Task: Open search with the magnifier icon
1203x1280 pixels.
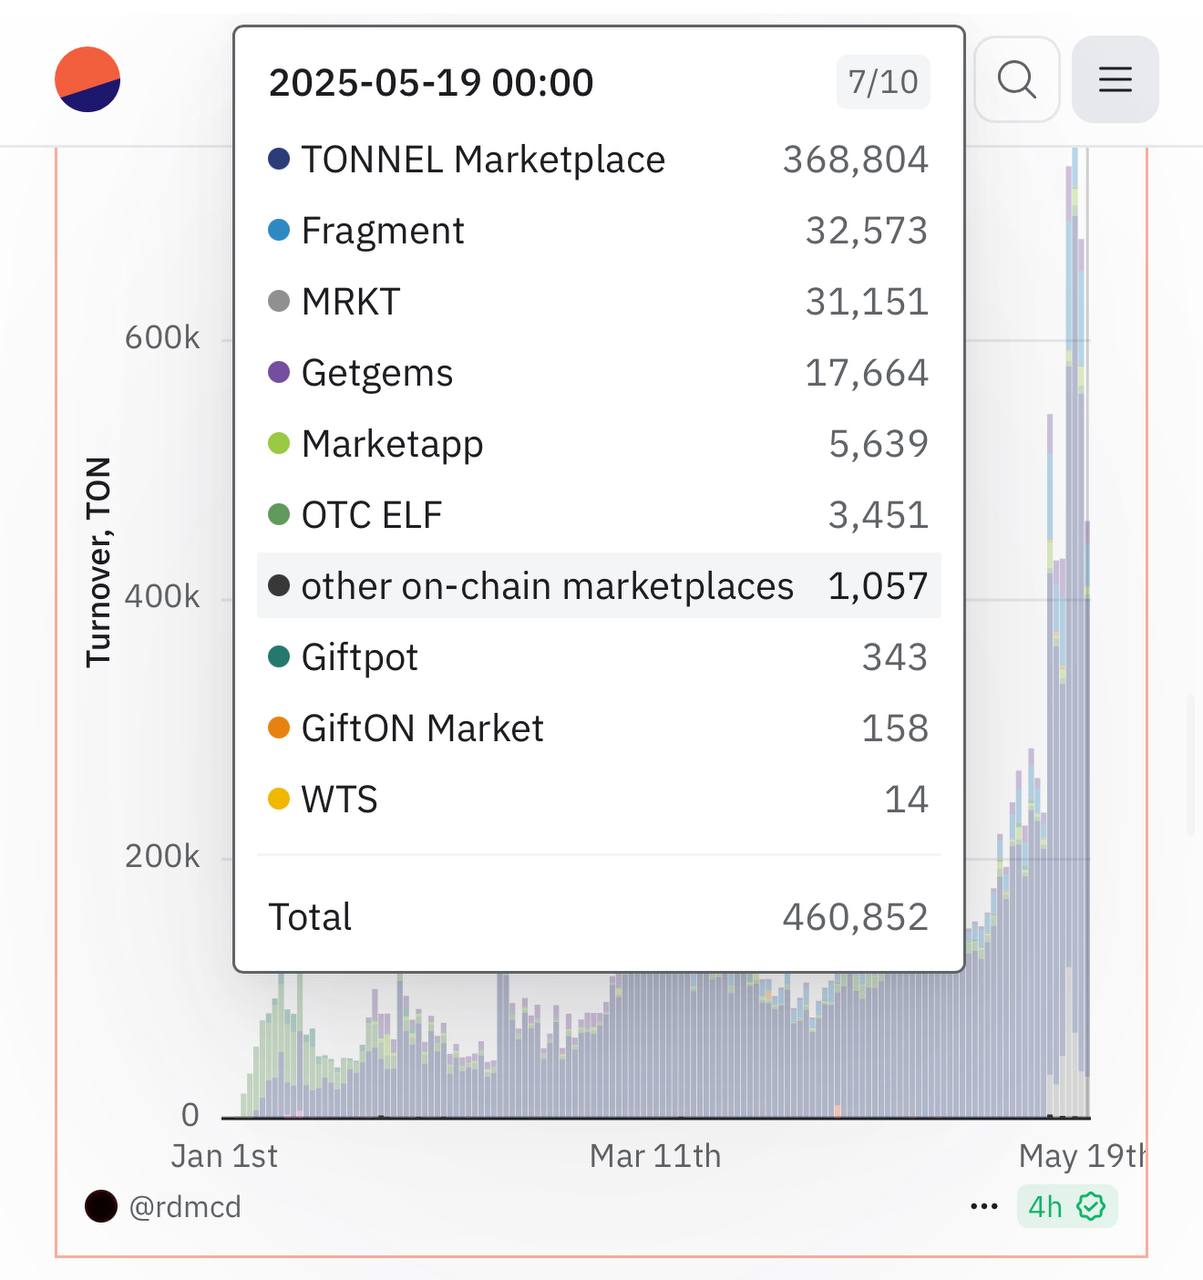Action: (1017, 79)
